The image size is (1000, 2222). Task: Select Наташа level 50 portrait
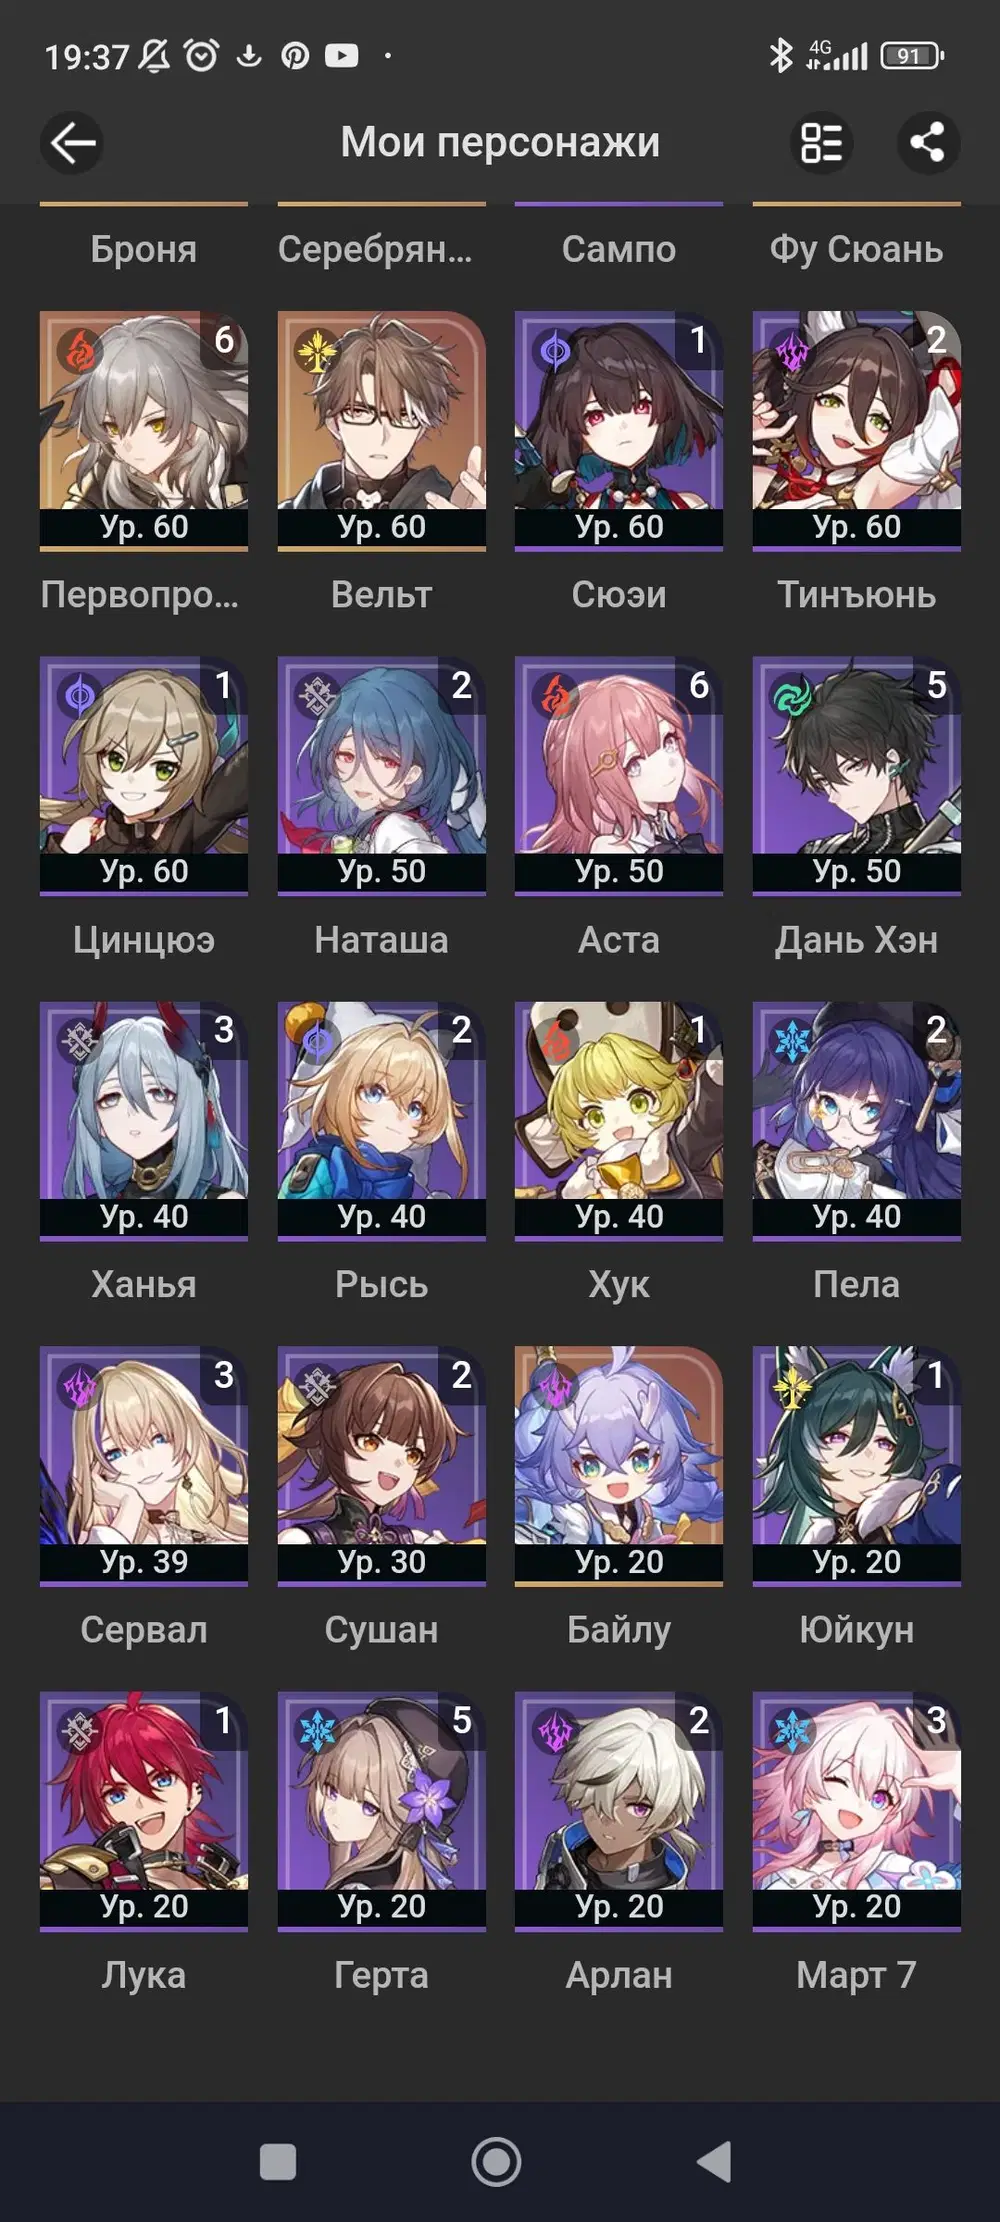click(381, 776)
